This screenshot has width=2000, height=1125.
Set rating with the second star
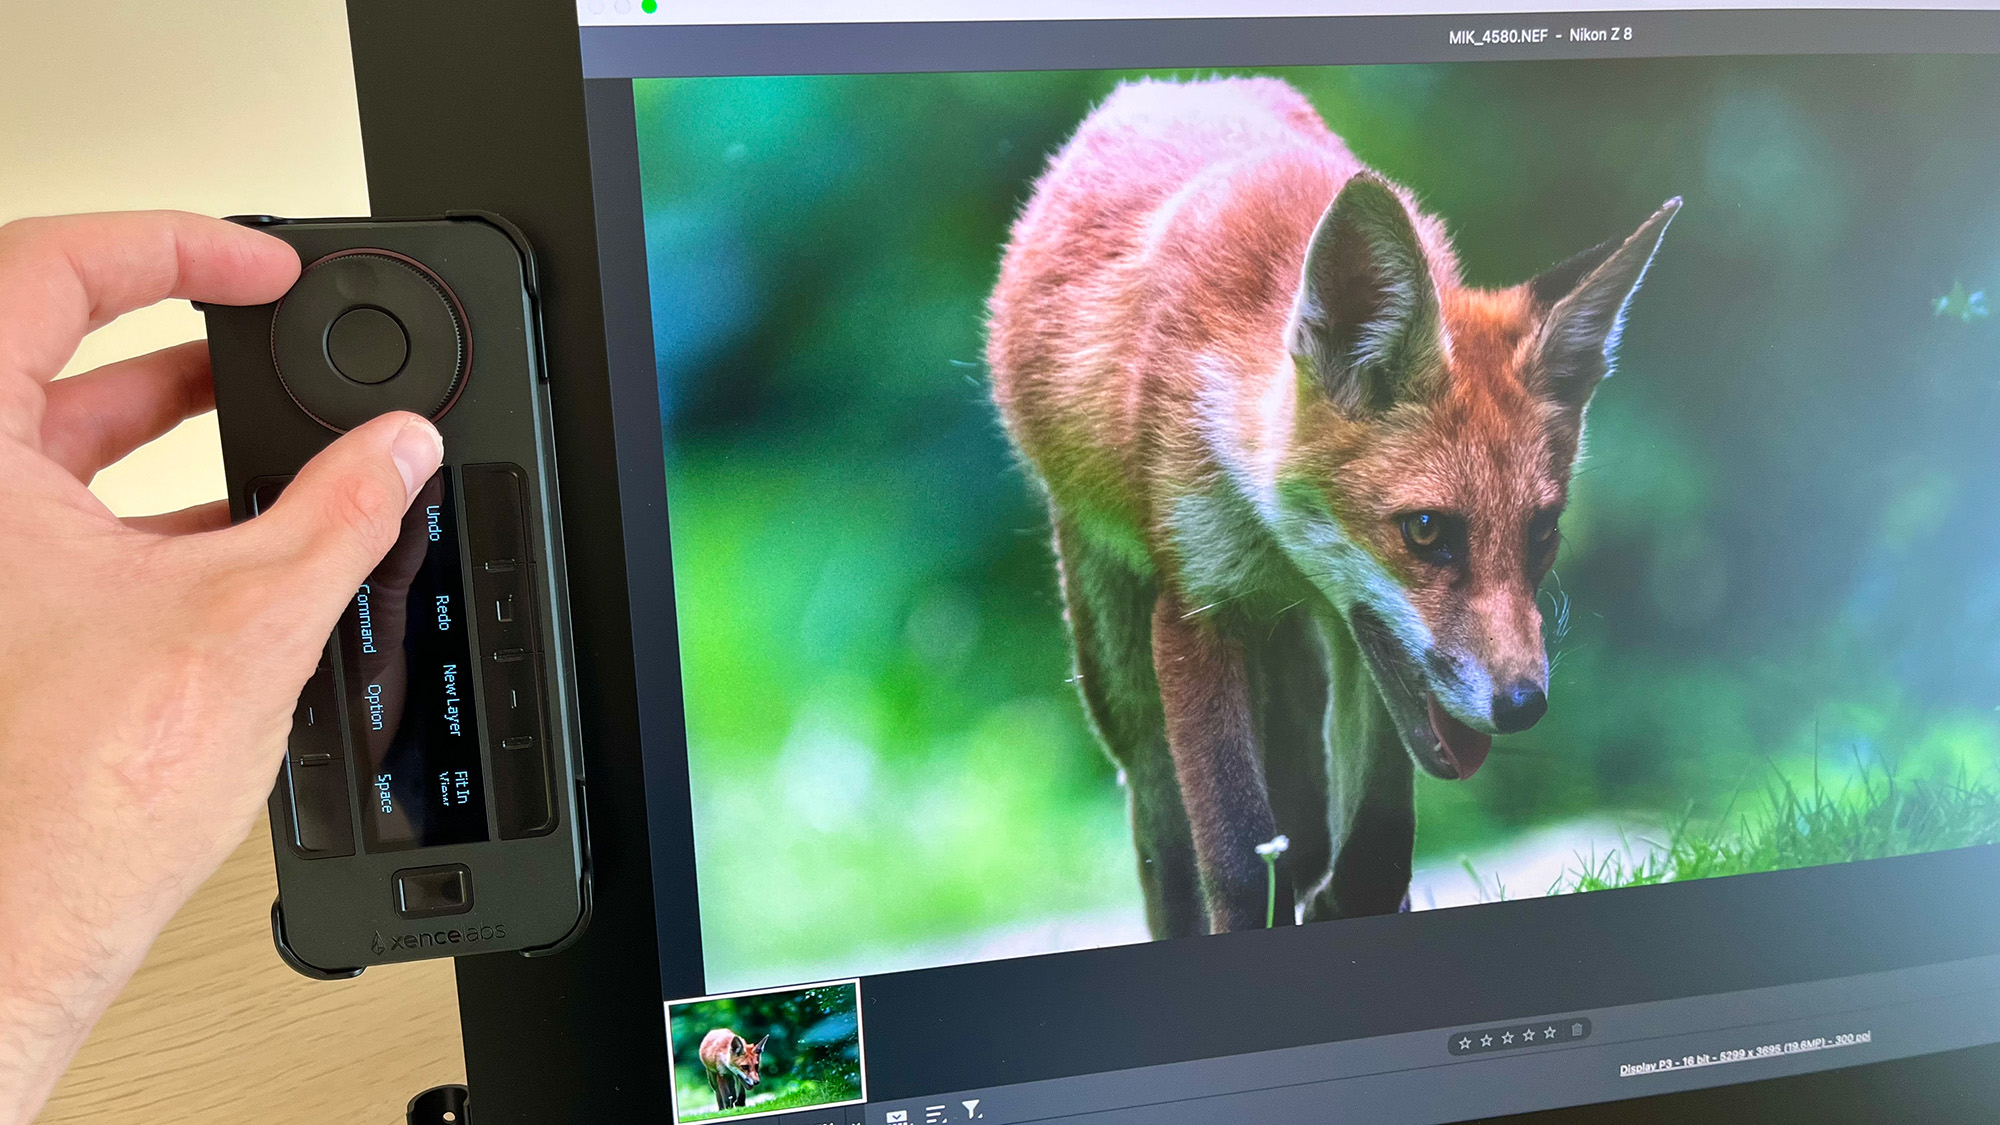(x=1486, y=1041)
